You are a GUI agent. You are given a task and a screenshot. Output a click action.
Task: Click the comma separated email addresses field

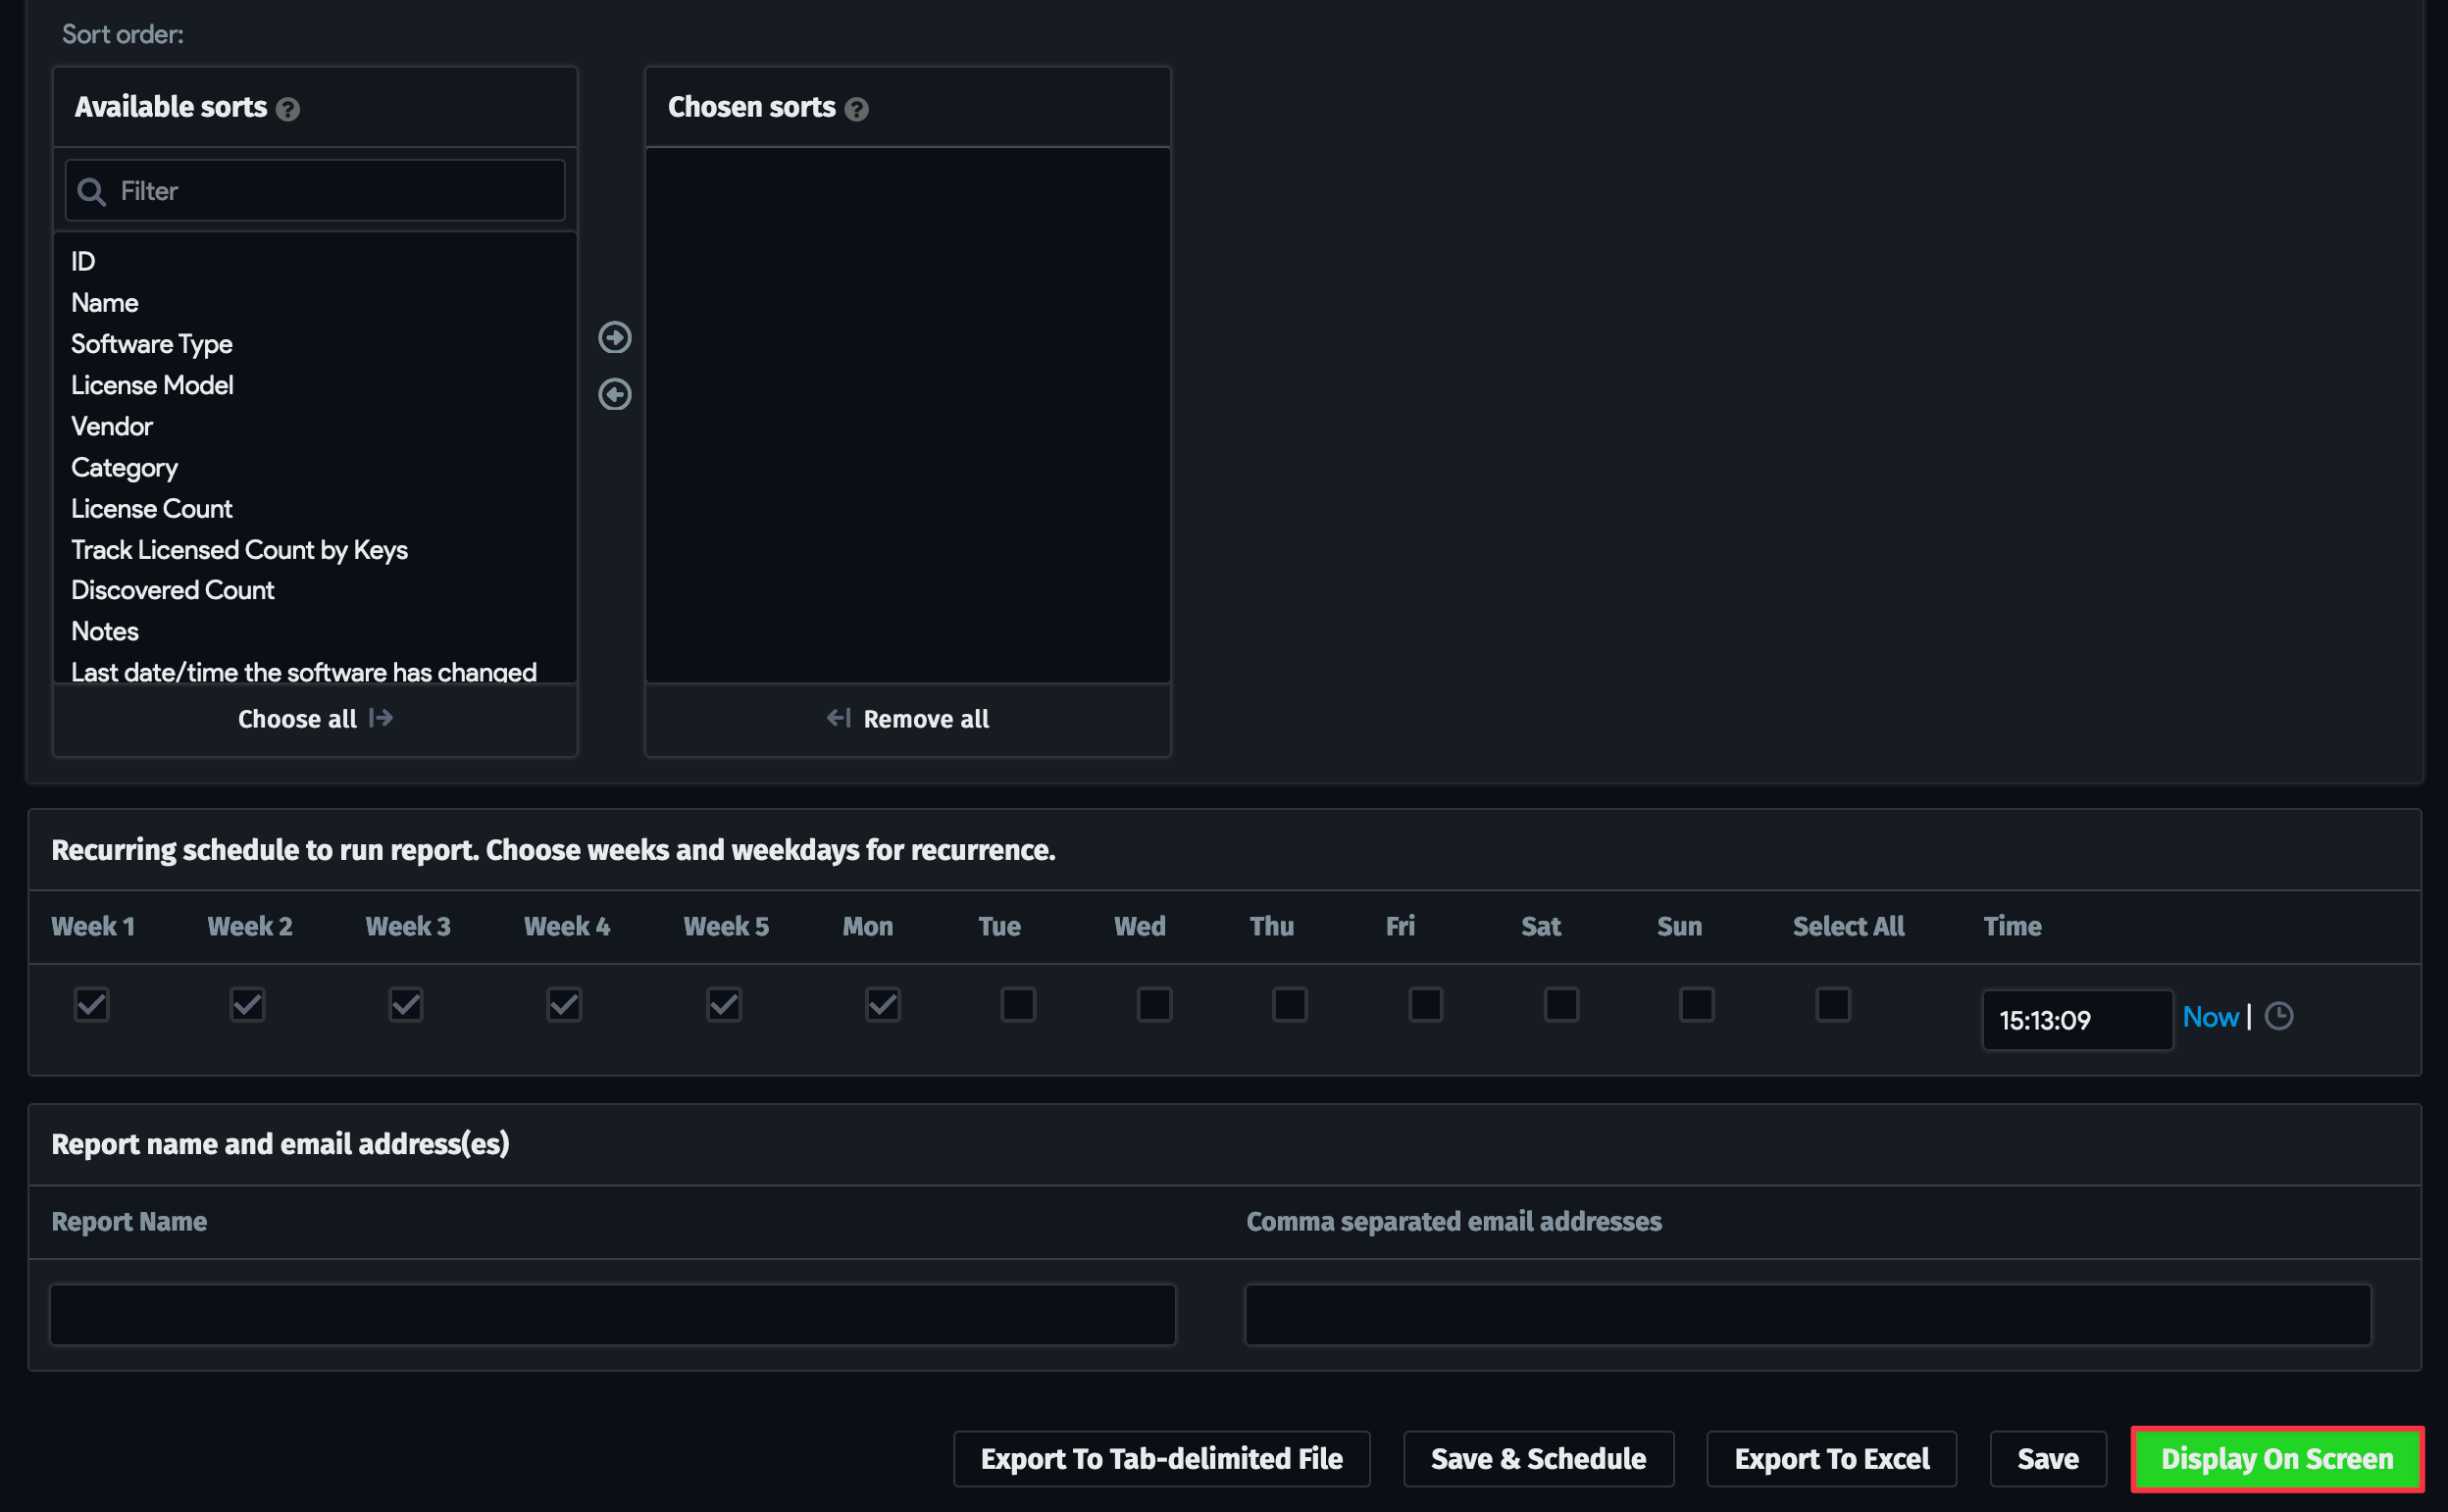(1808, 1314)
